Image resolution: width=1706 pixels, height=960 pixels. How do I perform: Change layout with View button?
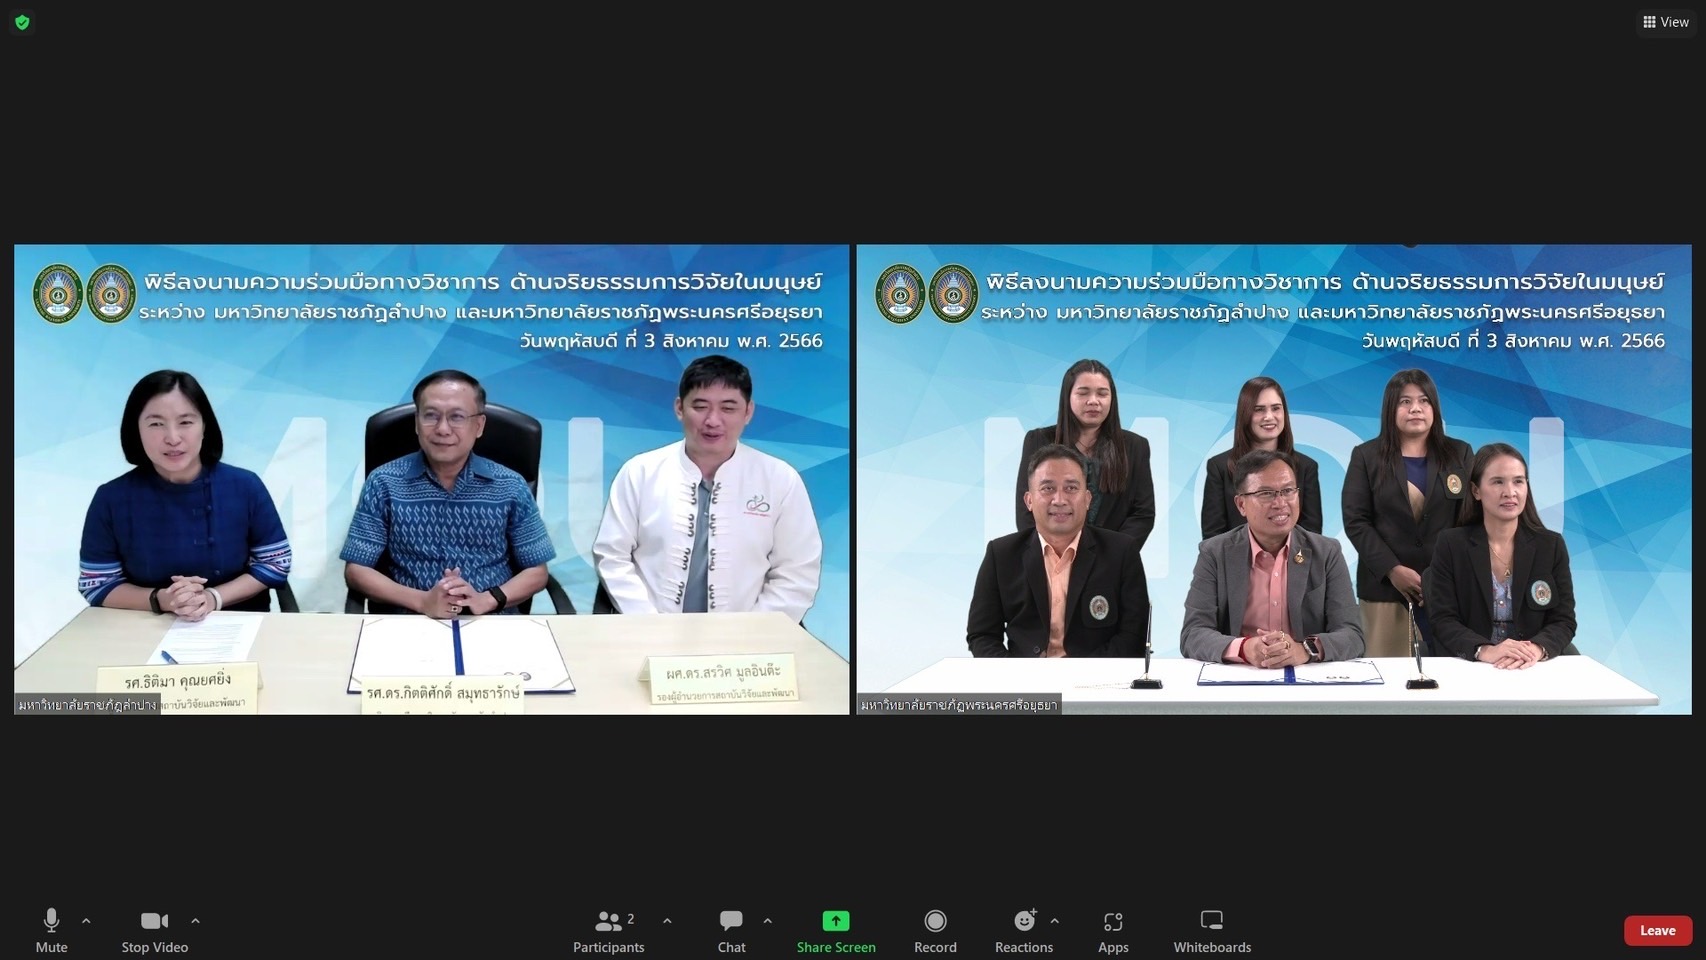1666,22
